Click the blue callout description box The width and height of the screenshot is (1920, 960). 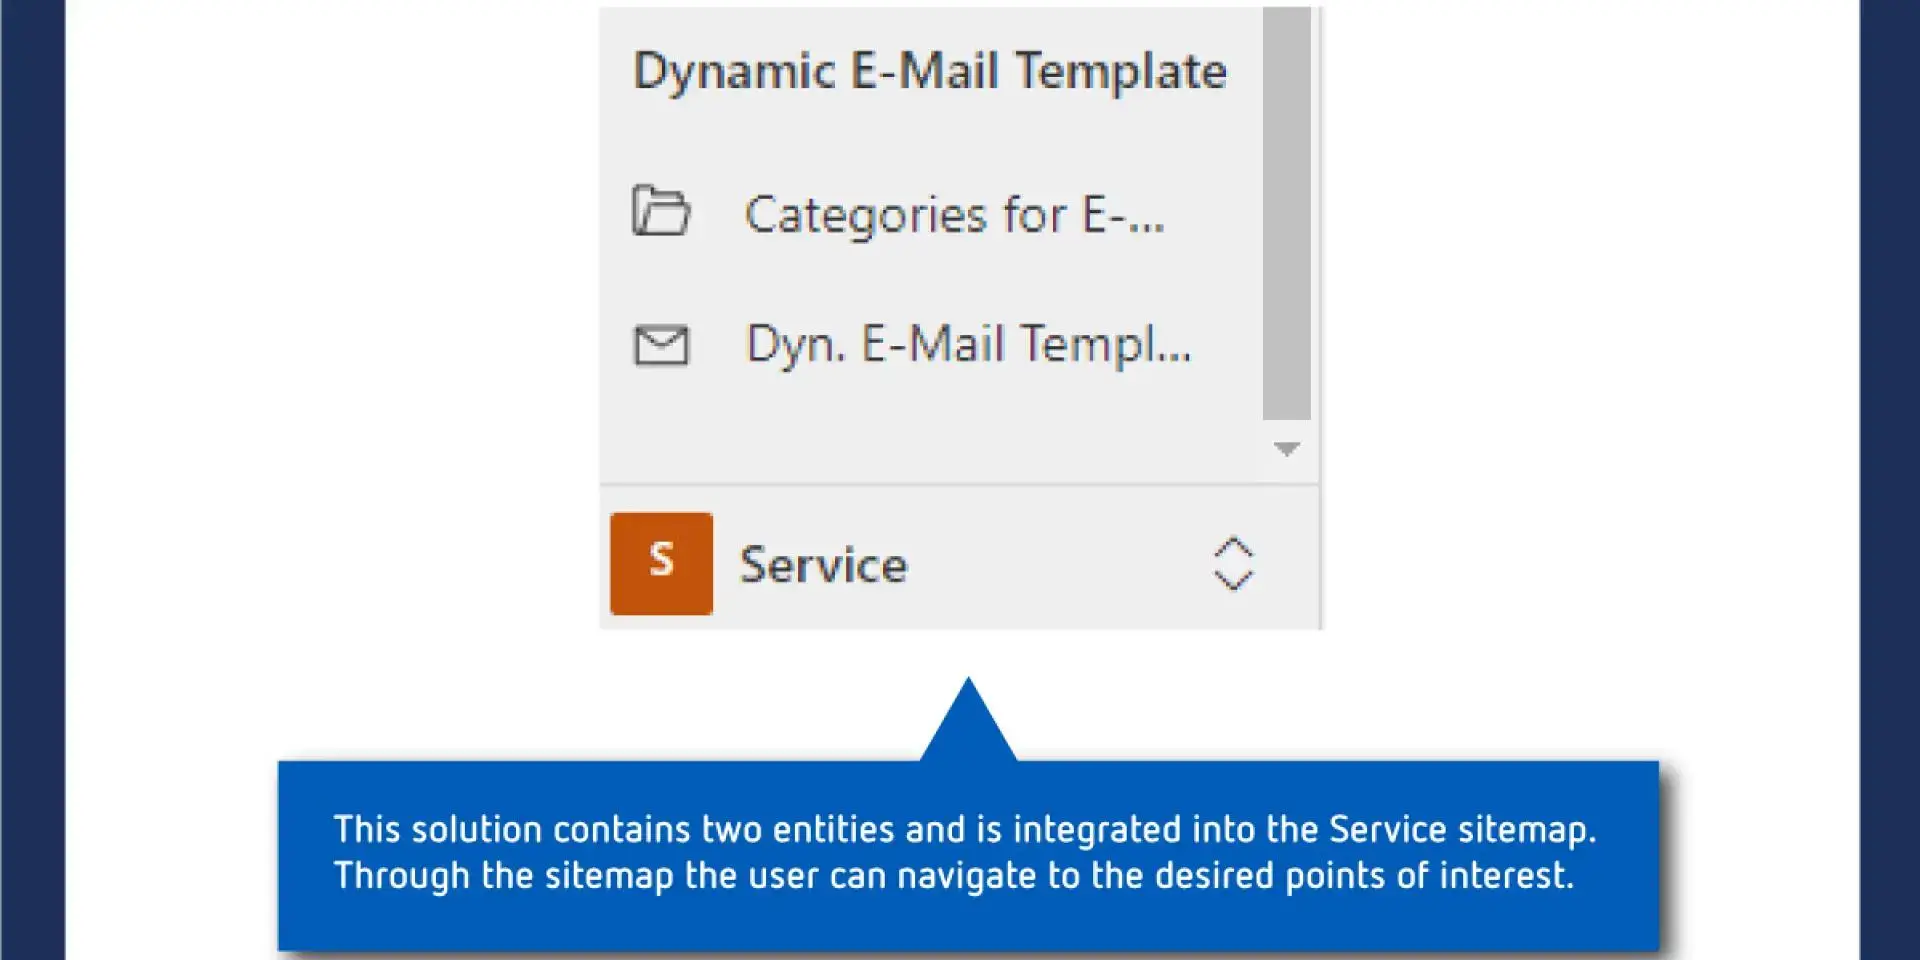click(x=968, y=855)
